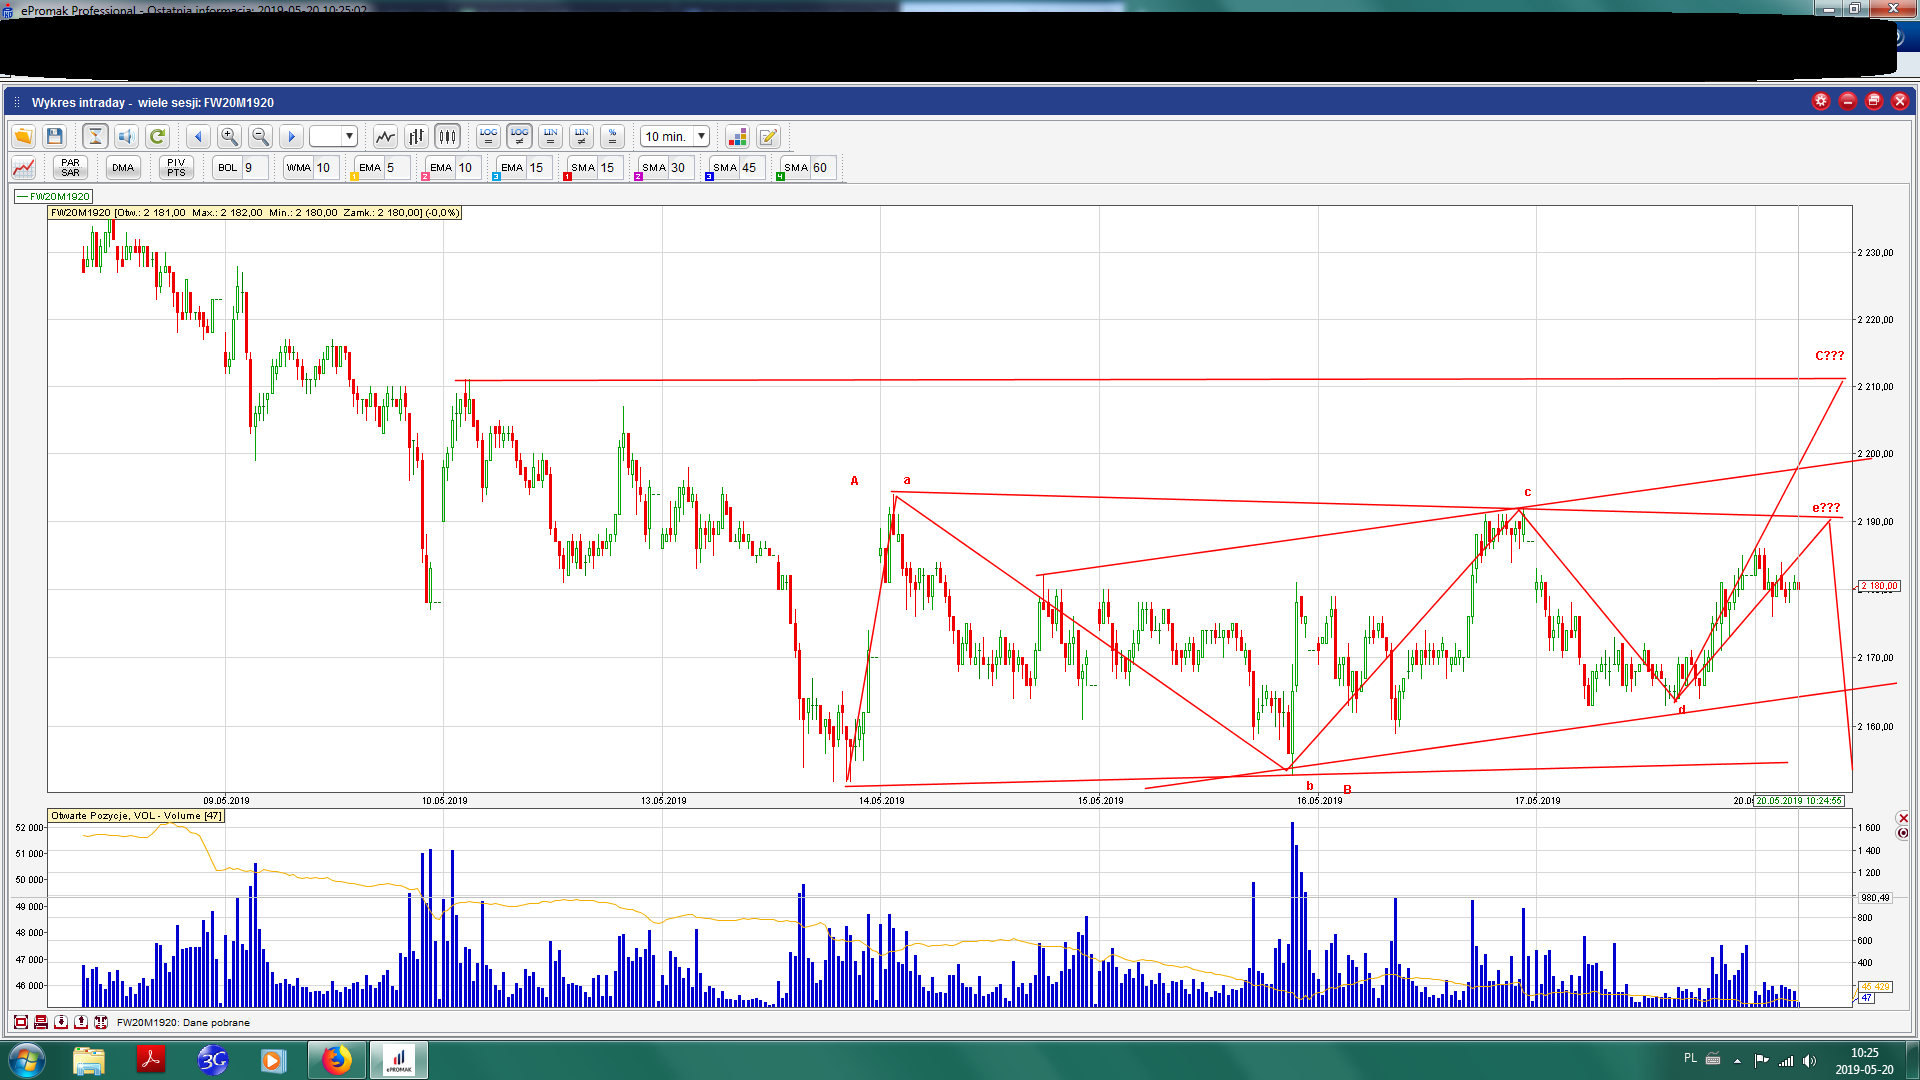
Task: Open the chart notes pencil icon
Action: [x=768, y=136]
